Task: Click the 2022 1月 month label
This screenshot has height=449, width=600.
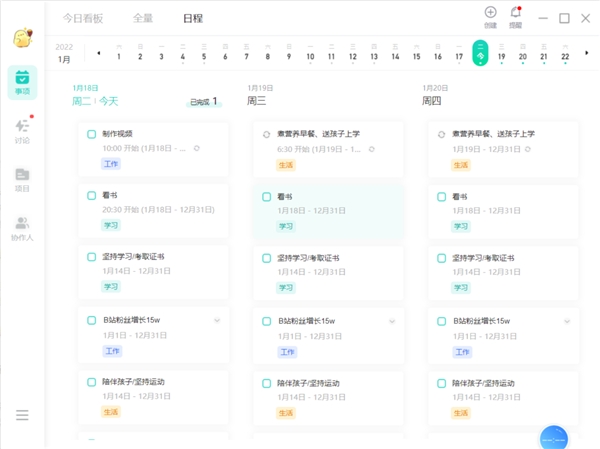Action: (64, 53)
